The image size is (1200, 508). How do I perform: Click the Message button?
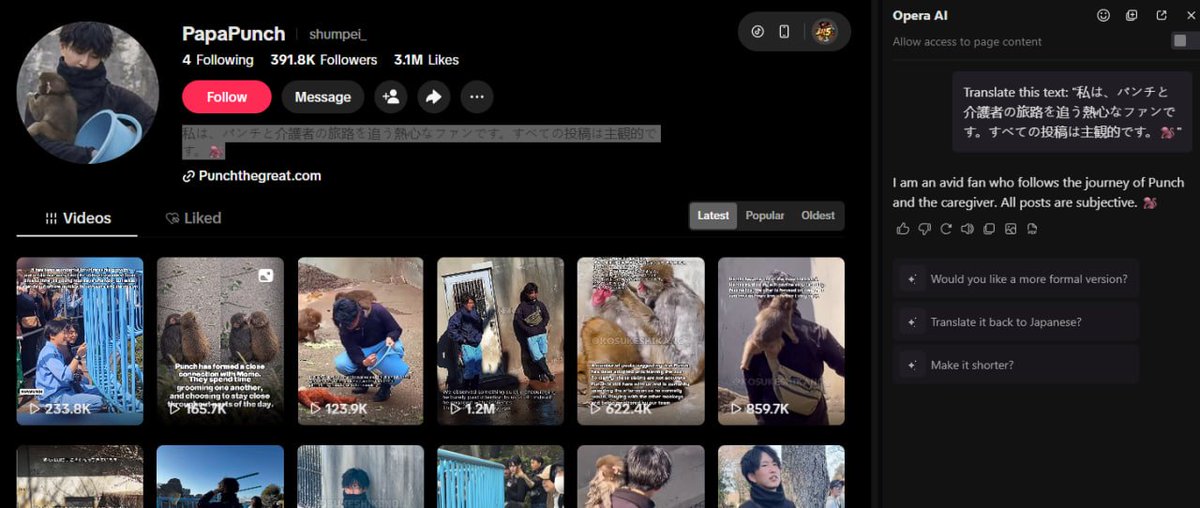[x=323, y=97]
